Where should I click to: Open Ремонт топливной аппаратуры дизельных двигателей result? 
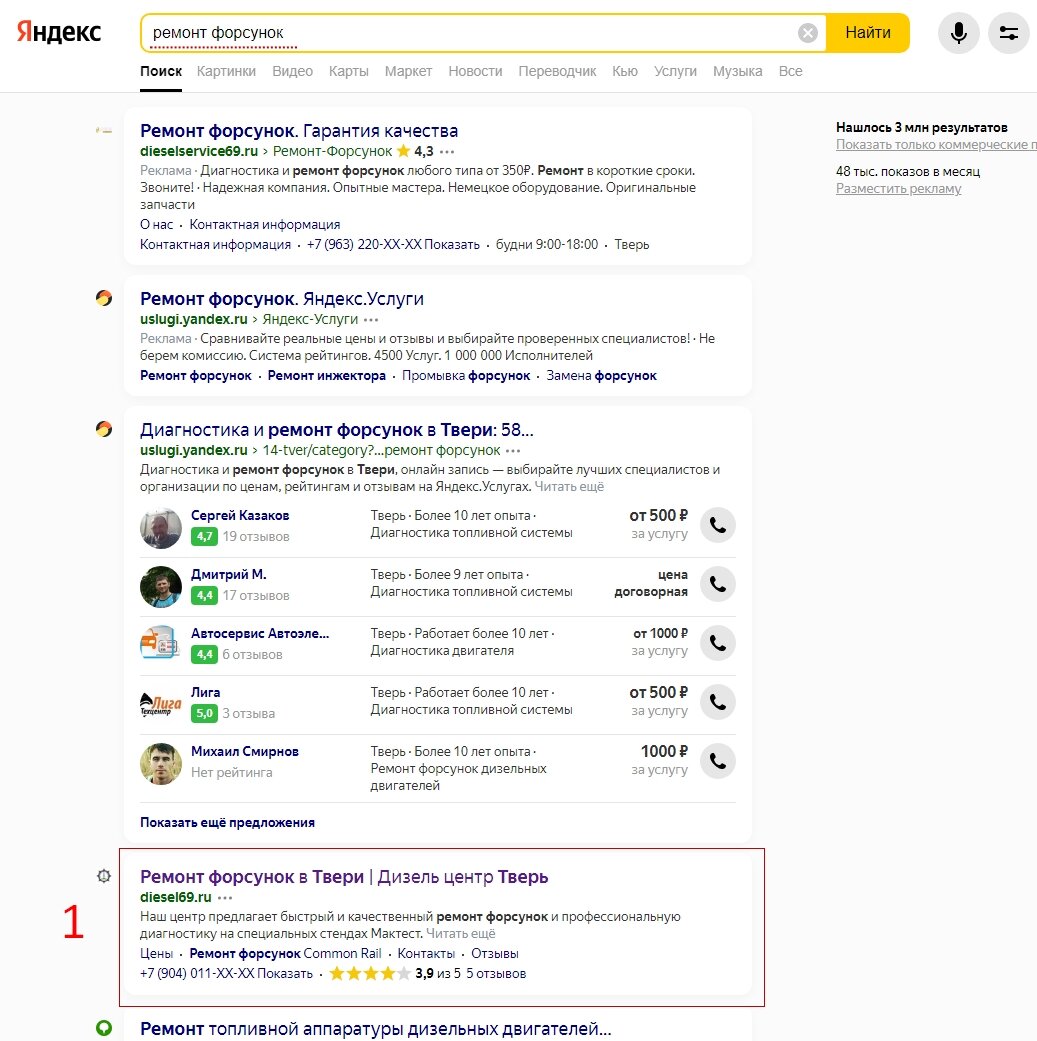(376, 1028)
